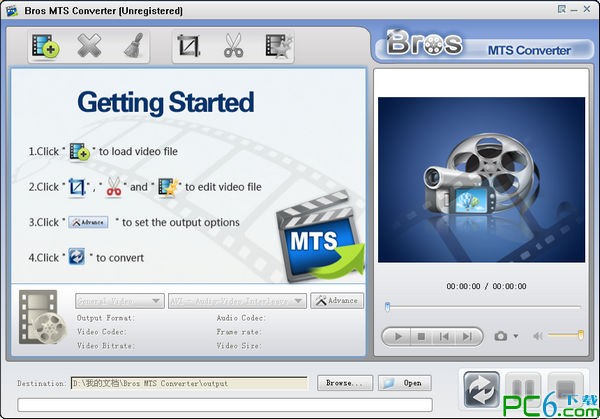
Task: Click the clear list broom icon
Action: pyautogui.click(x=132, y=46)
